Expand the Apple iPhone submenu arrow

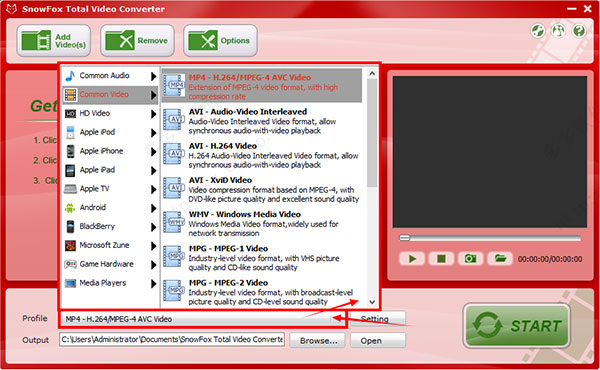pyautogui.click(x=153, y=152)
